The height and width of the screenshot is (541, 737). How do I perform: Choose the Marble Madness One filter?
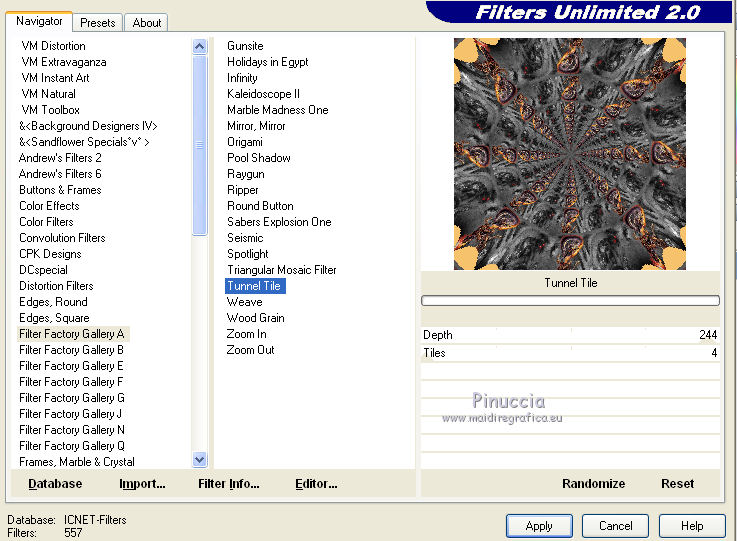click(277, 110)
